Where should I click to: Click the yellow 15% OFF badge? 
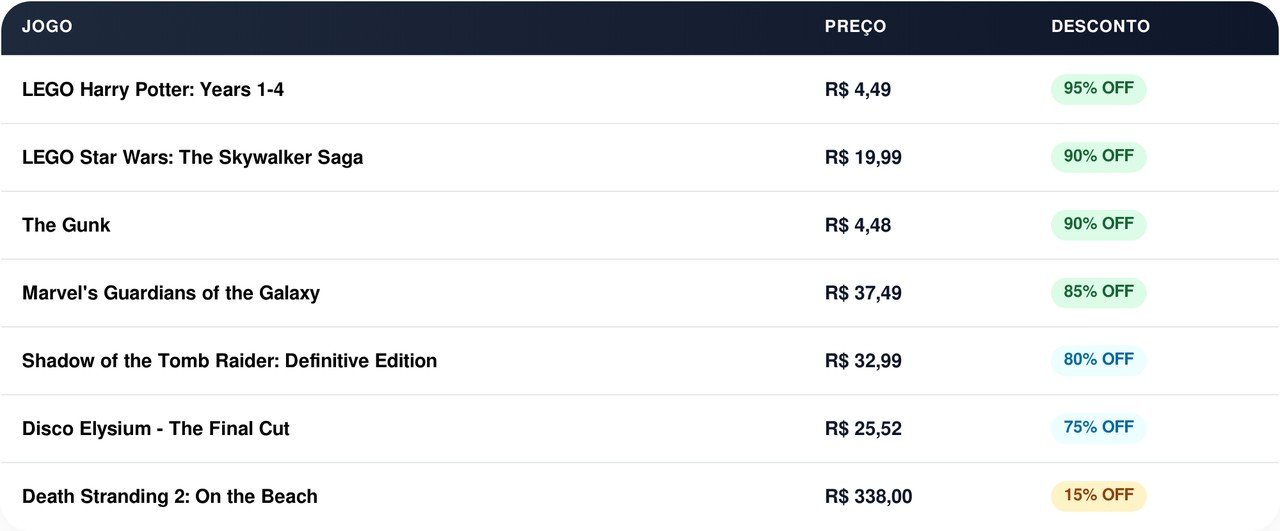1098,496
